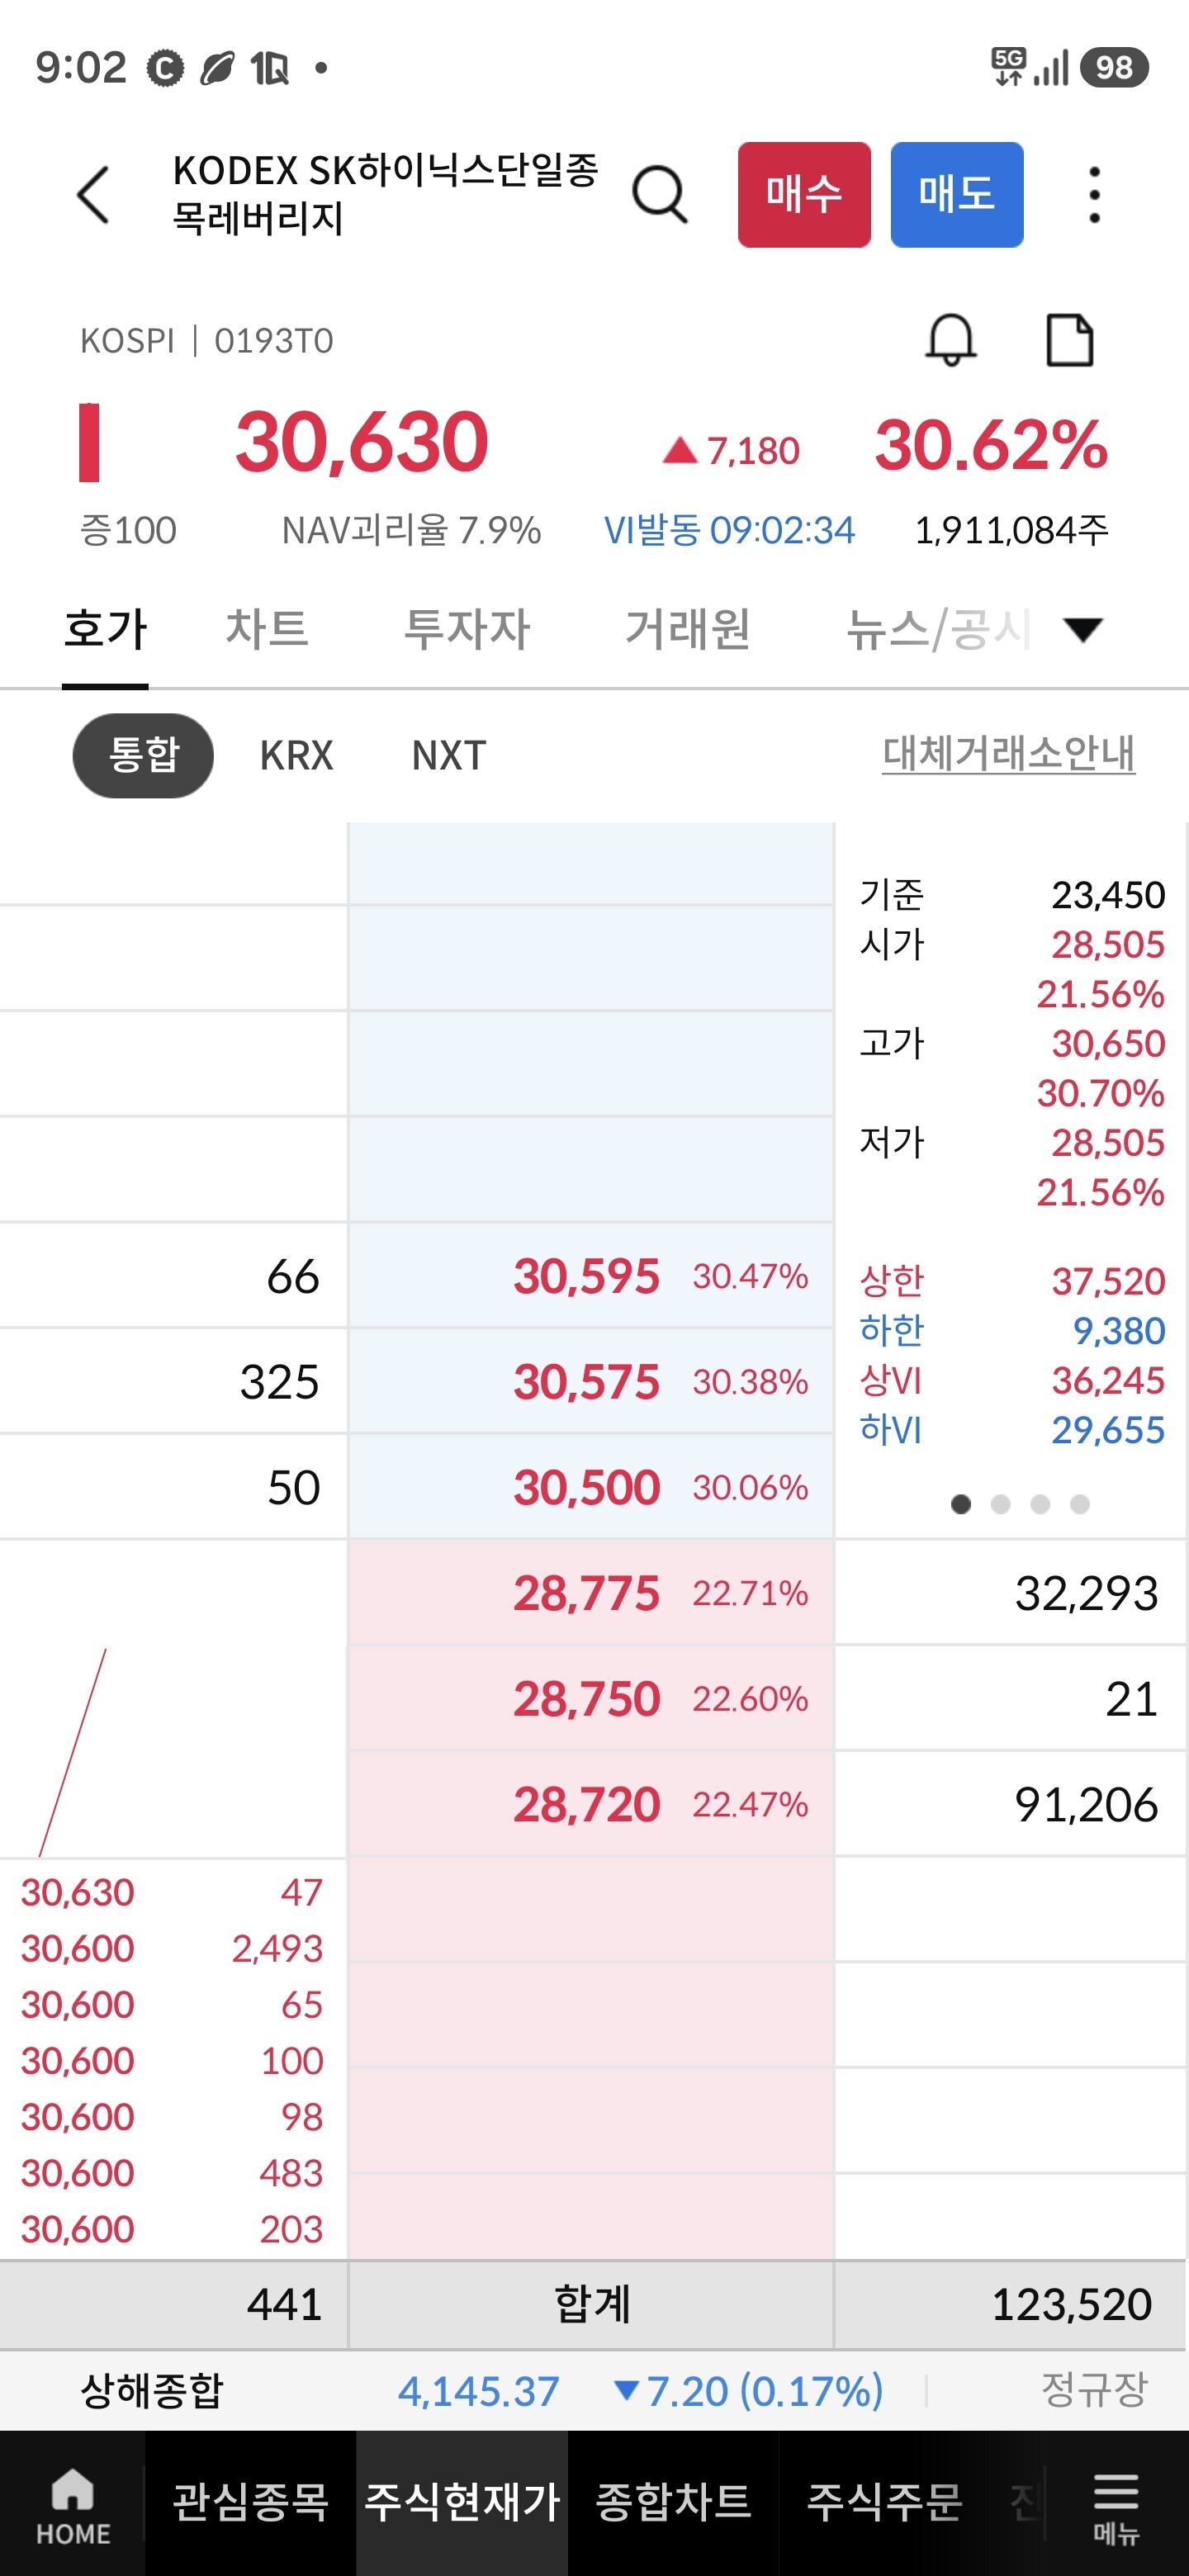The image size is (1189, 2576).
Task: Tap the mini candlestick indicator beside price
Action: point(89,442)
